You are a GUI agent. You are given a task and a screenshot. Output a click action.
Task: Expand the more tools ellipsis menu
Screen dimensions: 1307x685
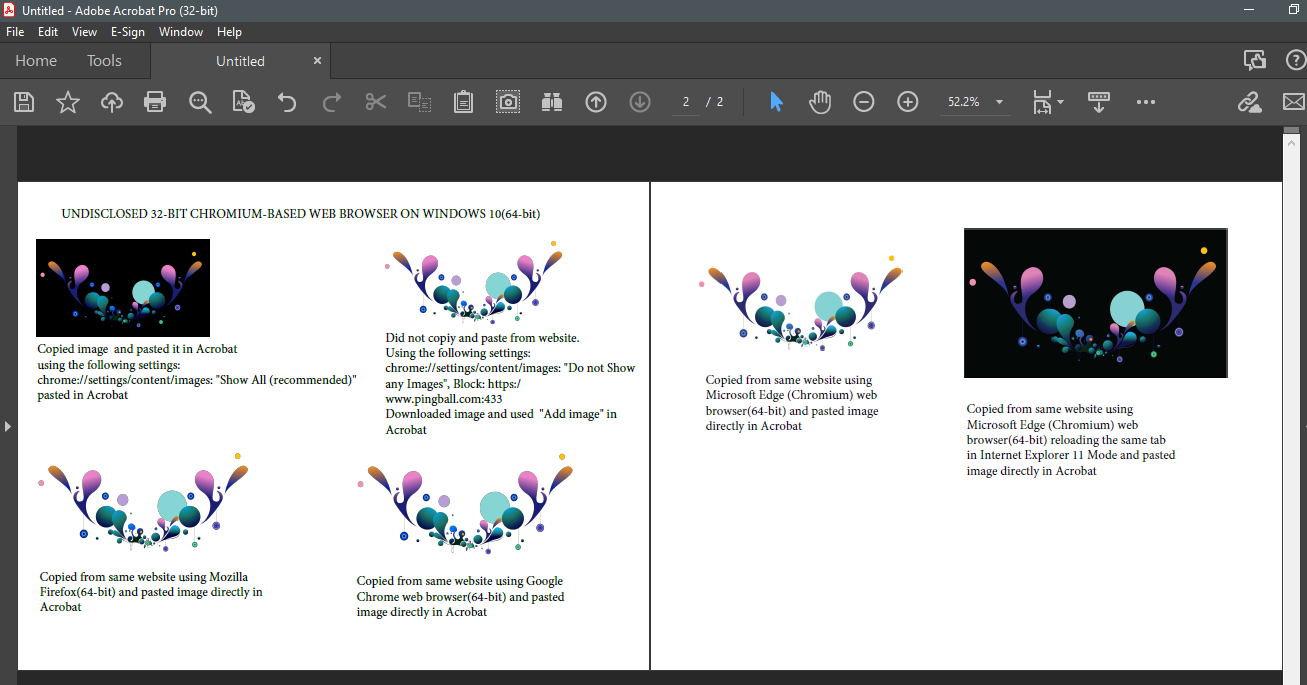1146,101
